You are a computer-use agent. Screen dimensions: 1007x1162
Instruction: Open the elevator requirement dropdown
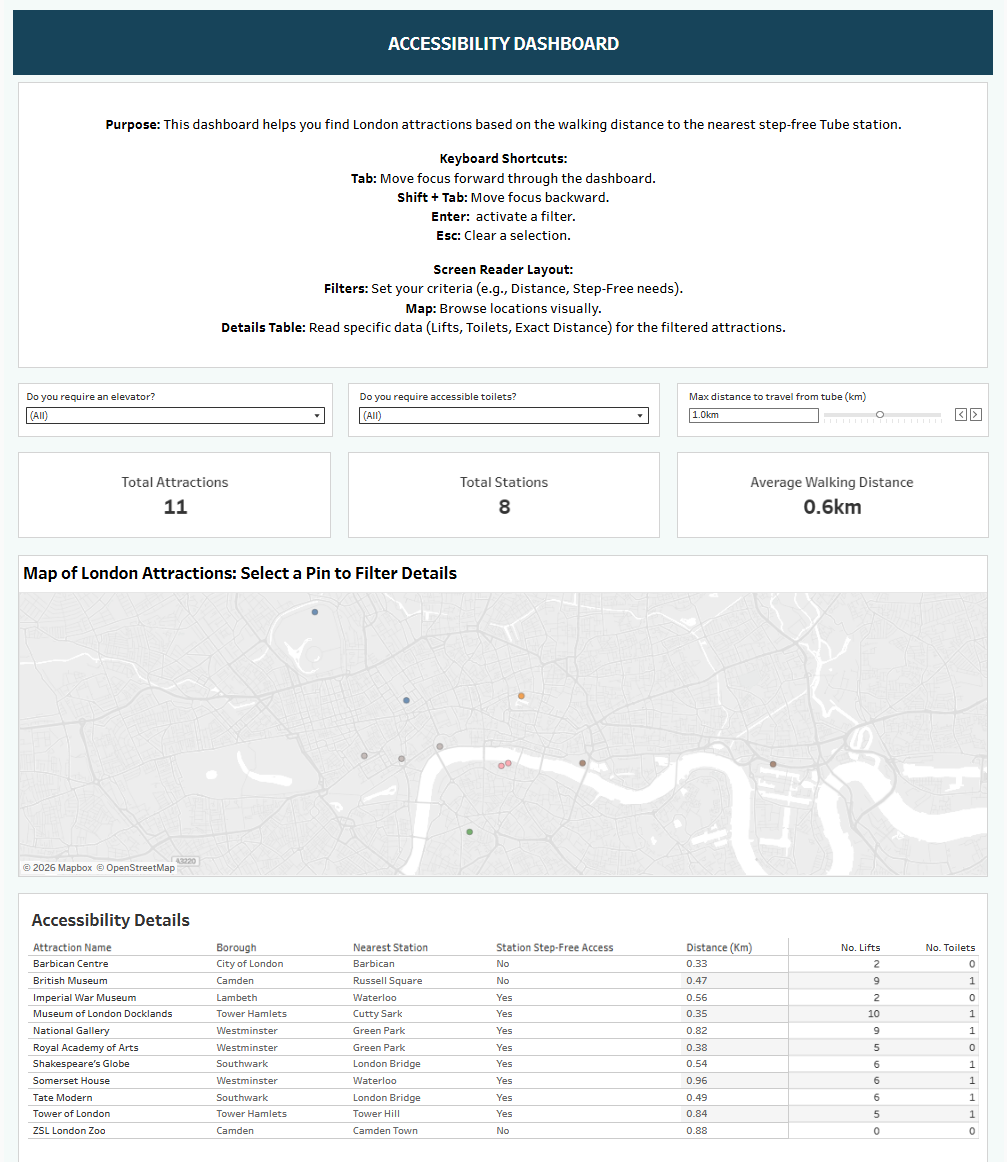coord(175,415)
